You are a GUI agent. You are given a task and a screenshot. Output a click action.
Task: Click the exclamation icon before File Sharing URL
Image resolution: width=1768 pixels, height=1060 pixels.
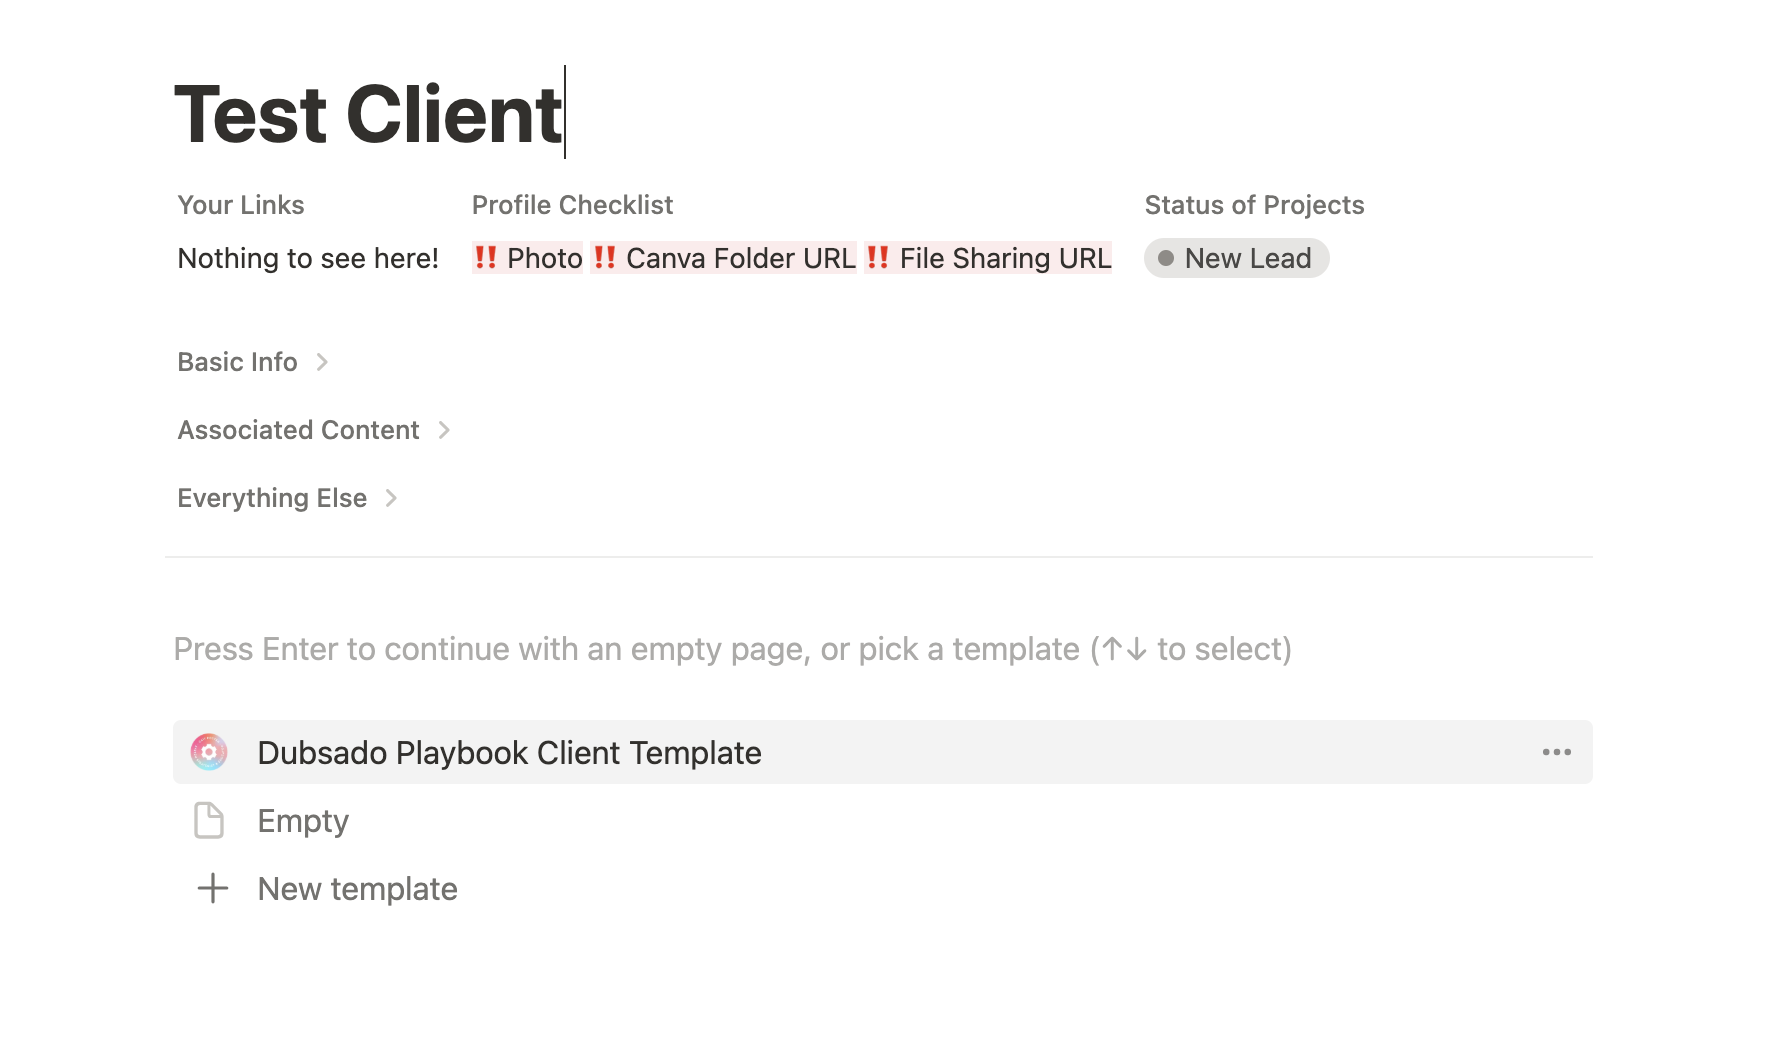(878, 258)
